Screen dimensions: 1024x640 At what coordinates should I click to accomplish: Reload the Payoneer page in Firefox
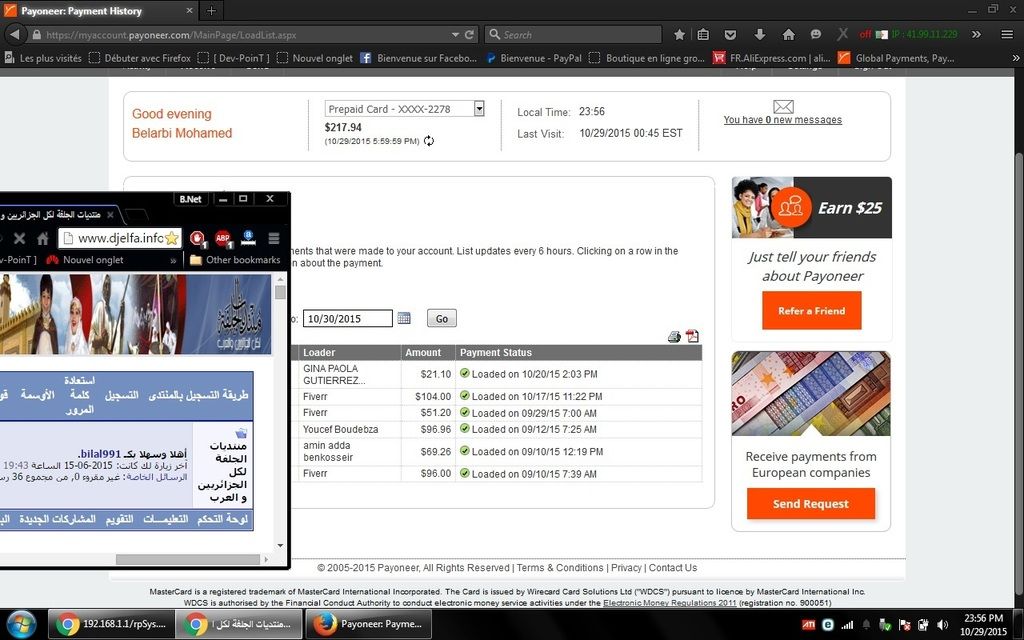tap(469, 35)
